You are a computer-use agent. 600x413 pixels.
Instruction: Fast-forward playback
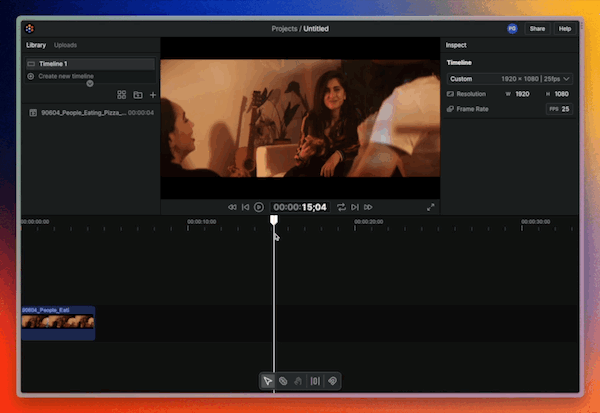368,207
